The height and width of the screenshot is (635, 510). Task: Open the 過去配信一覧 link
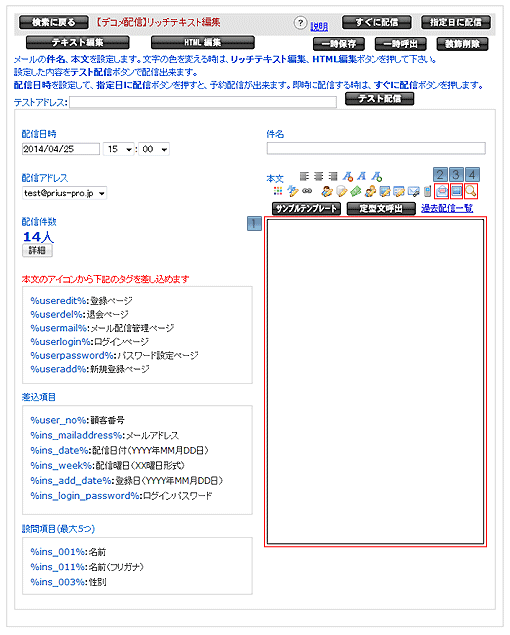click(447, 209)
